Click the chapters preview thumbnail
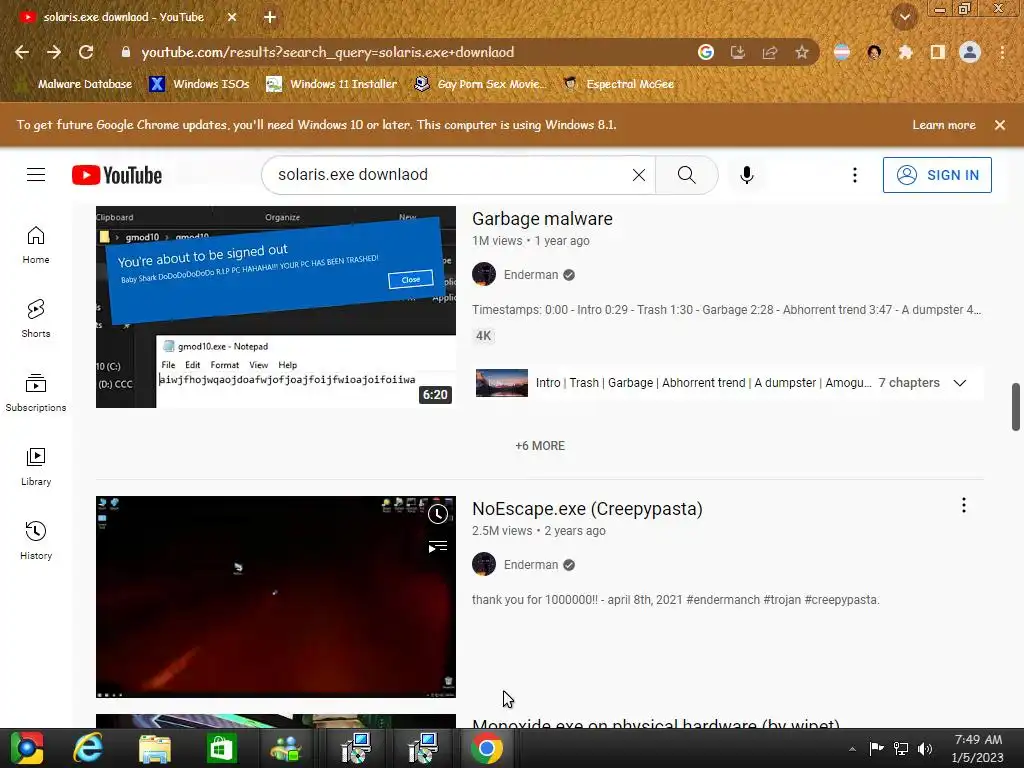Image resolution: width=1024 pixels, height=768 pixels. tap(502, 383)
